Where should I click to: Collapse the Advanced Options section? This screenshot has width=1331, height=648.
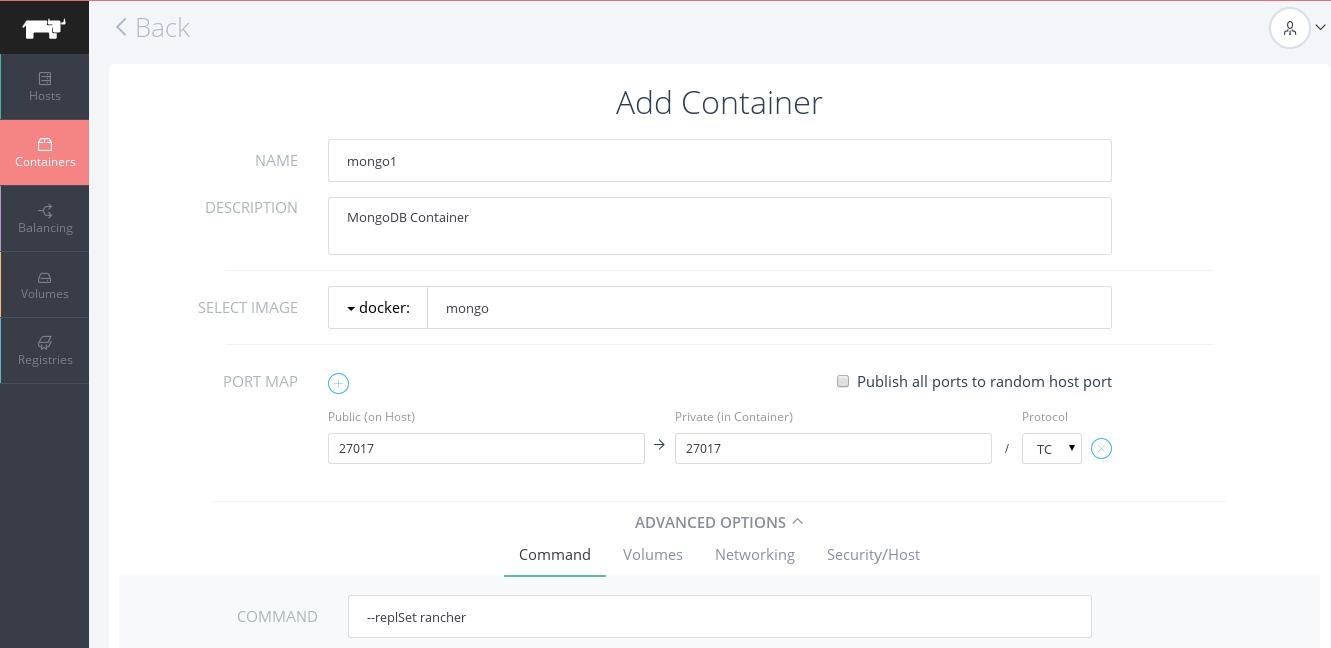pos(718,522)
